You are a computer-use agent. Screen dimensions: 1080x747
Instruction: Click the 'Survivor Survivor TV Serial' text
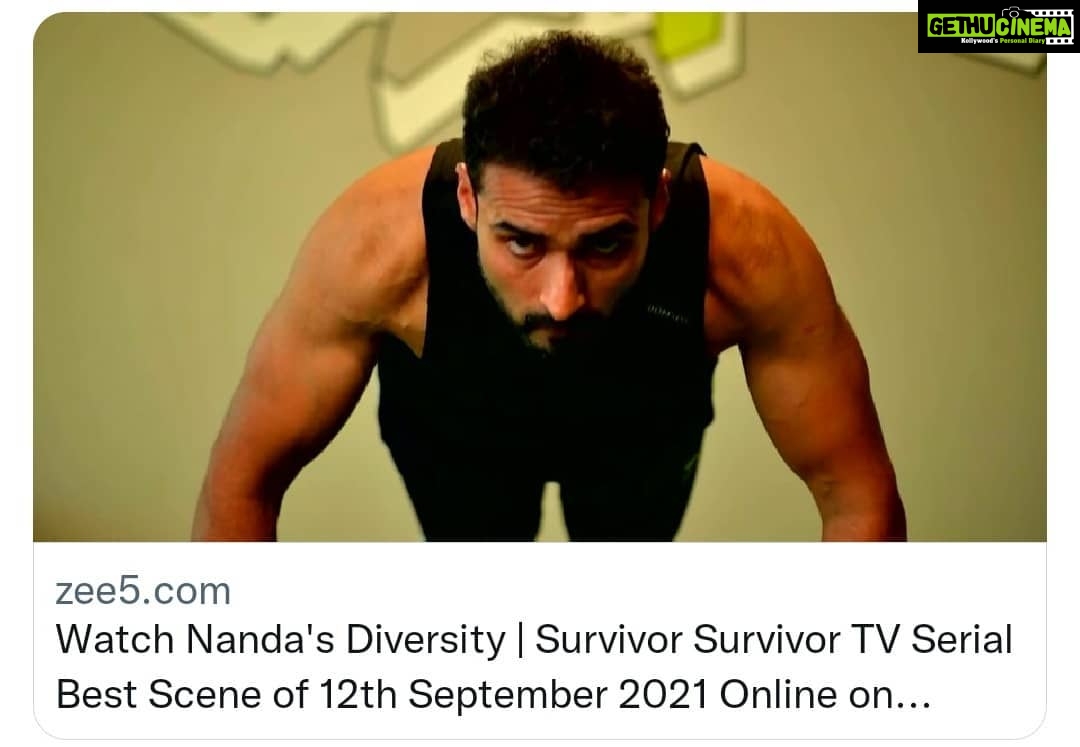(x=773, y=639)
